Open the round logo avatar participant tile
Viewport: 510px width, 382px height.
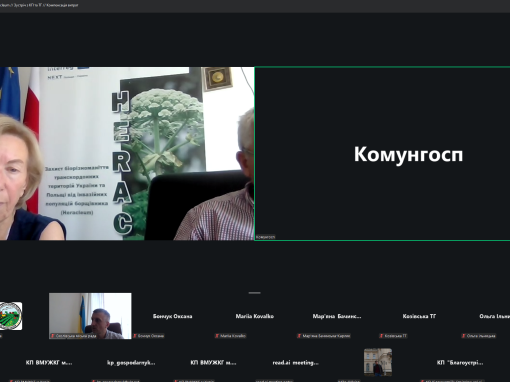(x=11, y=316)
